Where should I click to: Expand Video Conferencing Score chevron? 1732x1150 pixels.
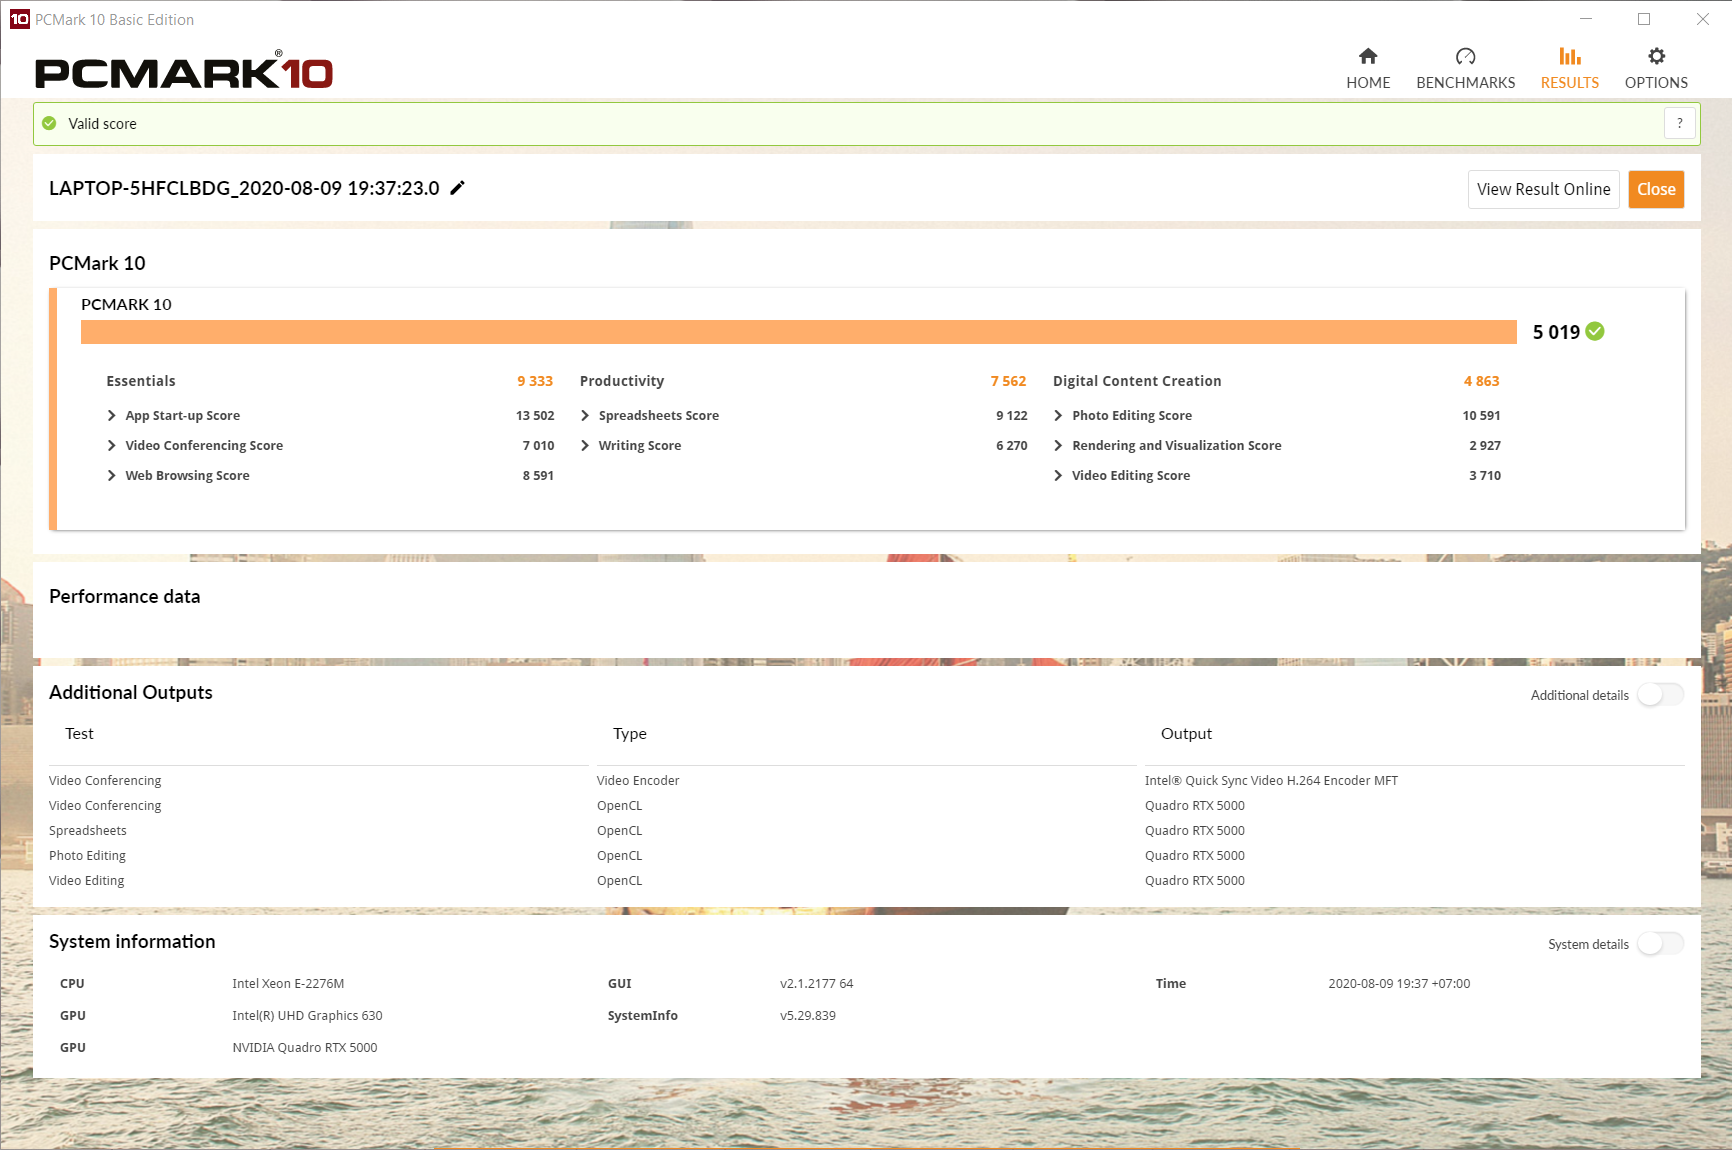click(112, 445)
